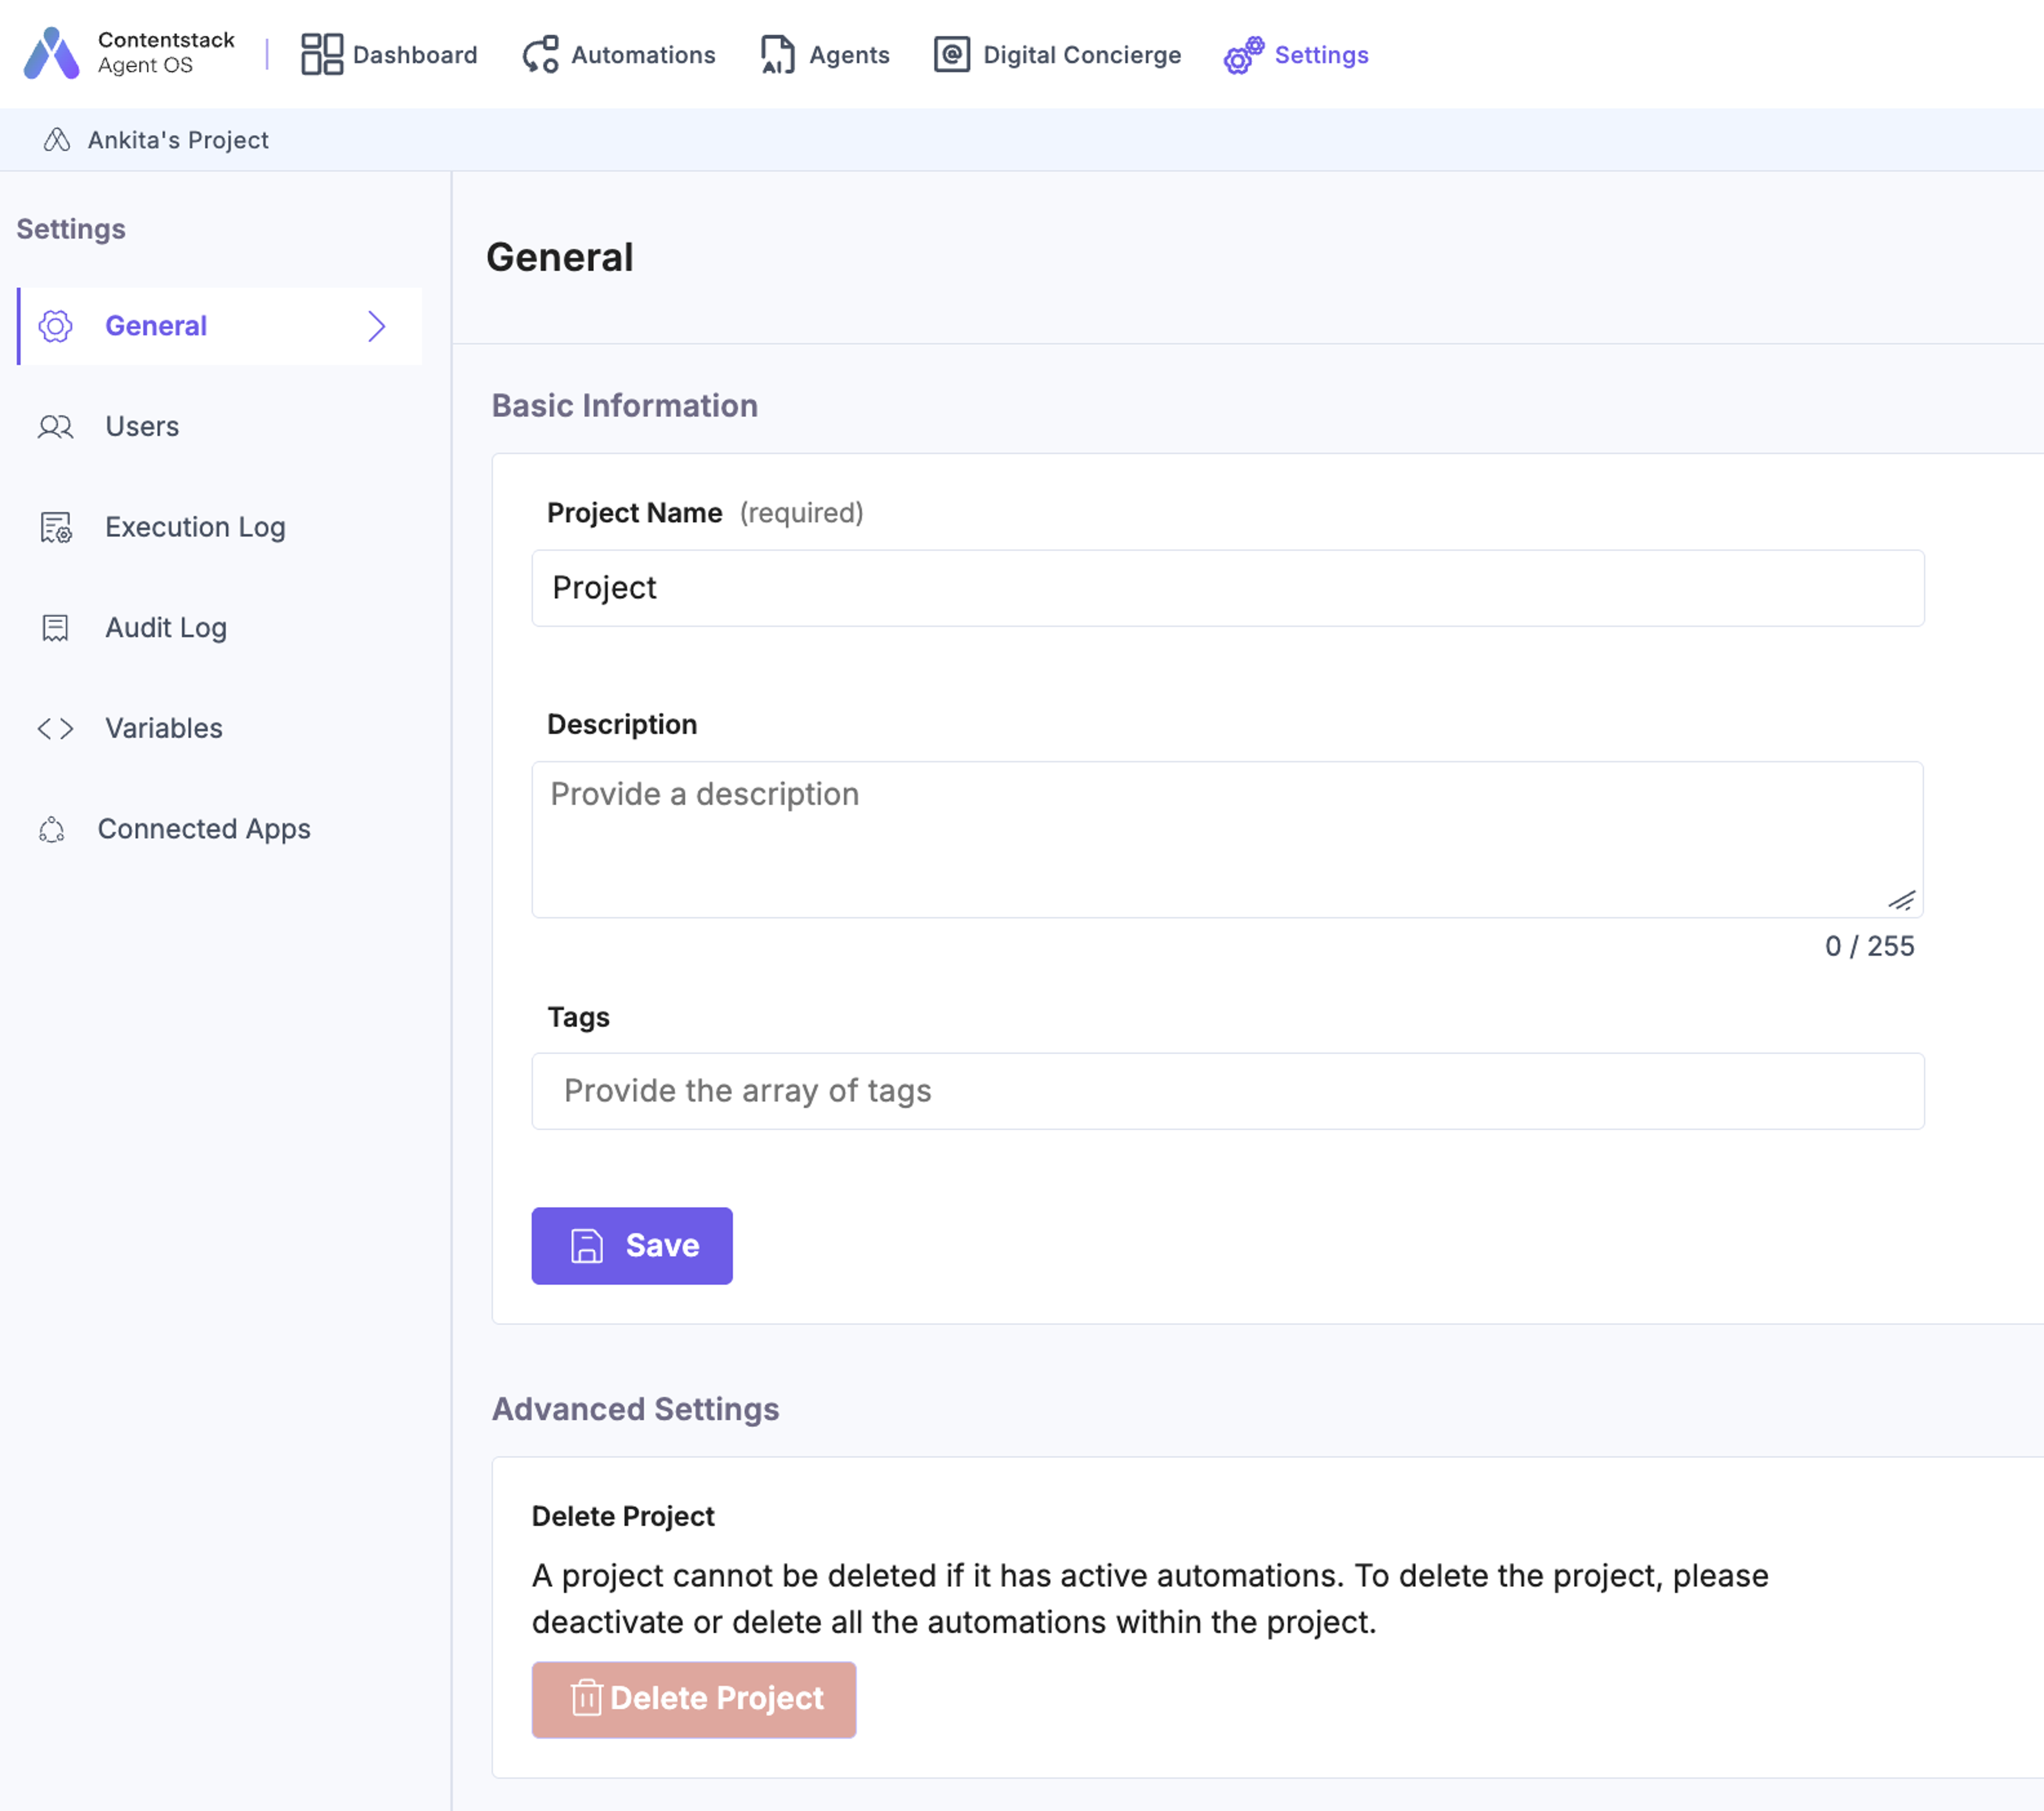Click the "Tags" field label
2044x1811 pixels.
click(578, 1017)
